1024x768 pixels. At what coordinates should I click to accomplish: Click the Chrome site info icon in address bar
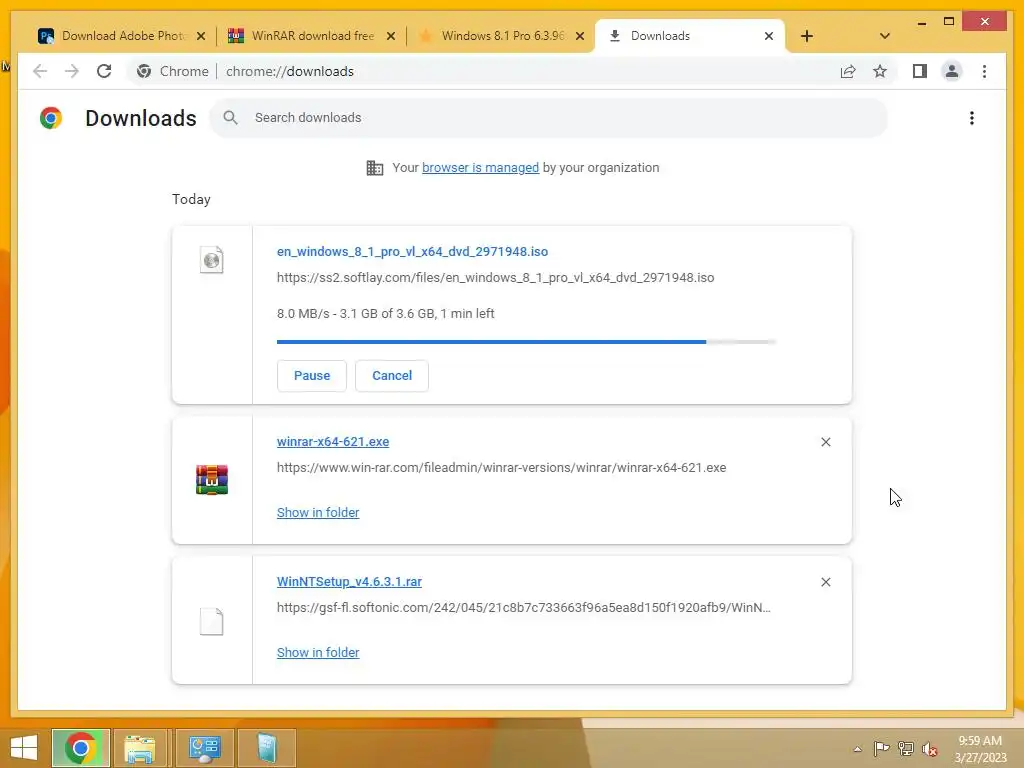(x=144, y=71)
